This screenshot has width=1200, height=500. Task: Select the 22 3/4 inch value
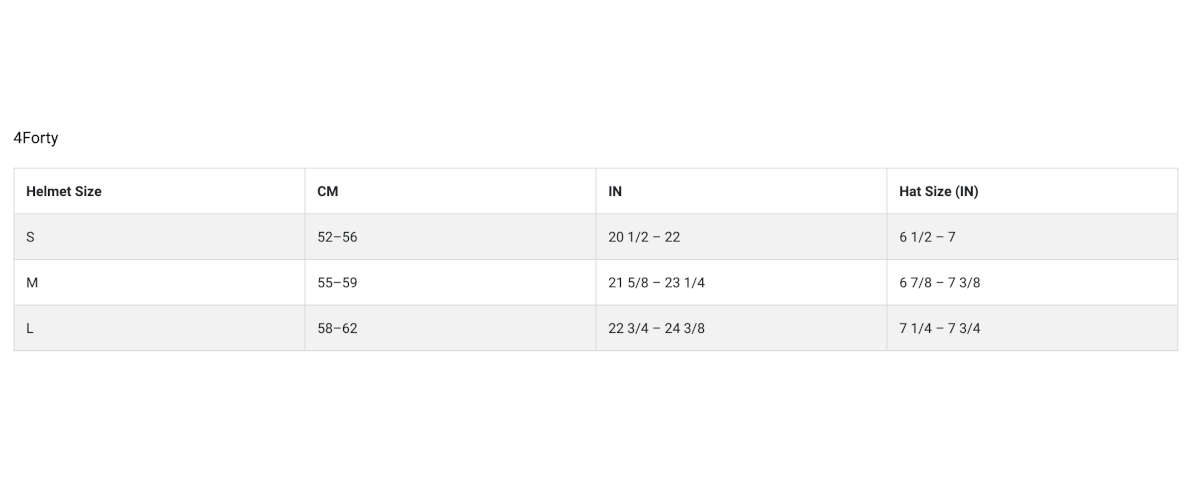coord(626,328)
